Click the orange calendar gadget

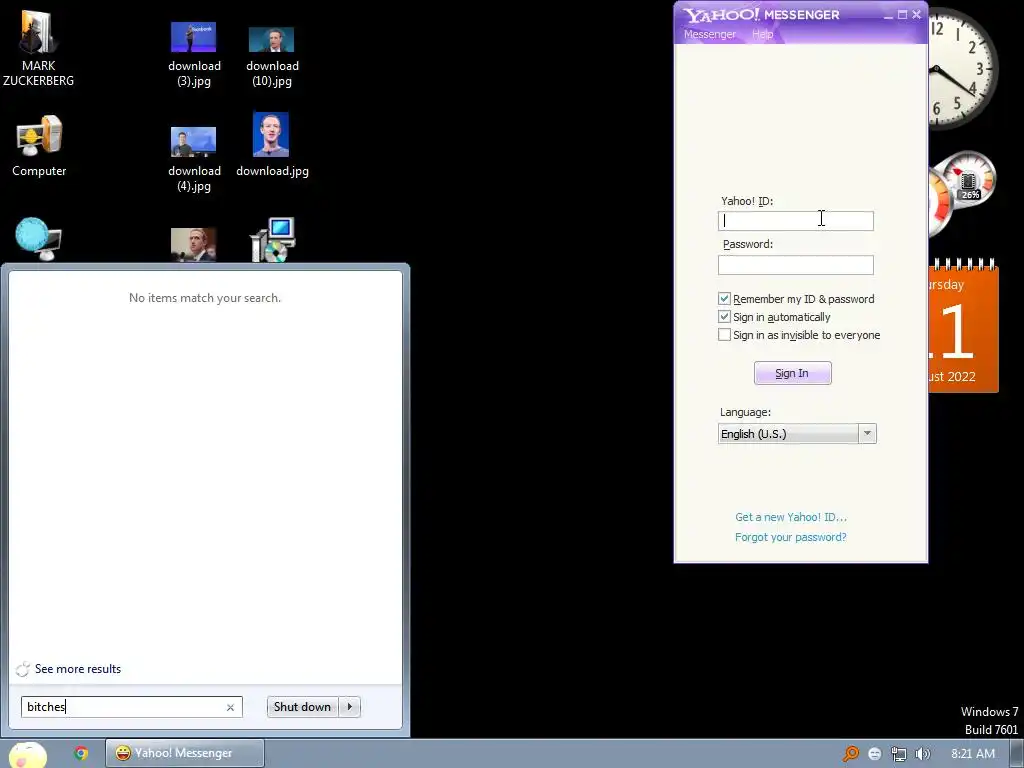pyautogui.click(x=963, y=325)
